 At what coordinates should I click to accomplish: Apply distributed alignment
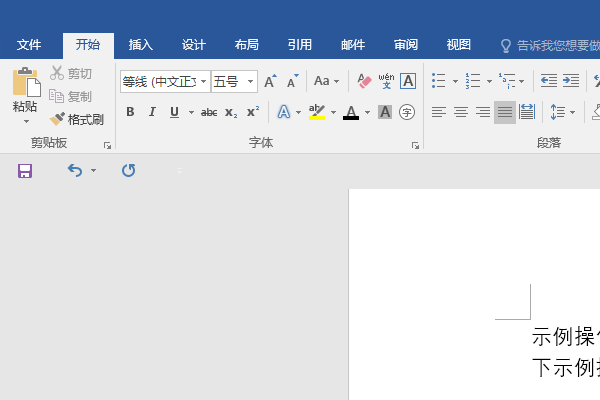(527, 112)
